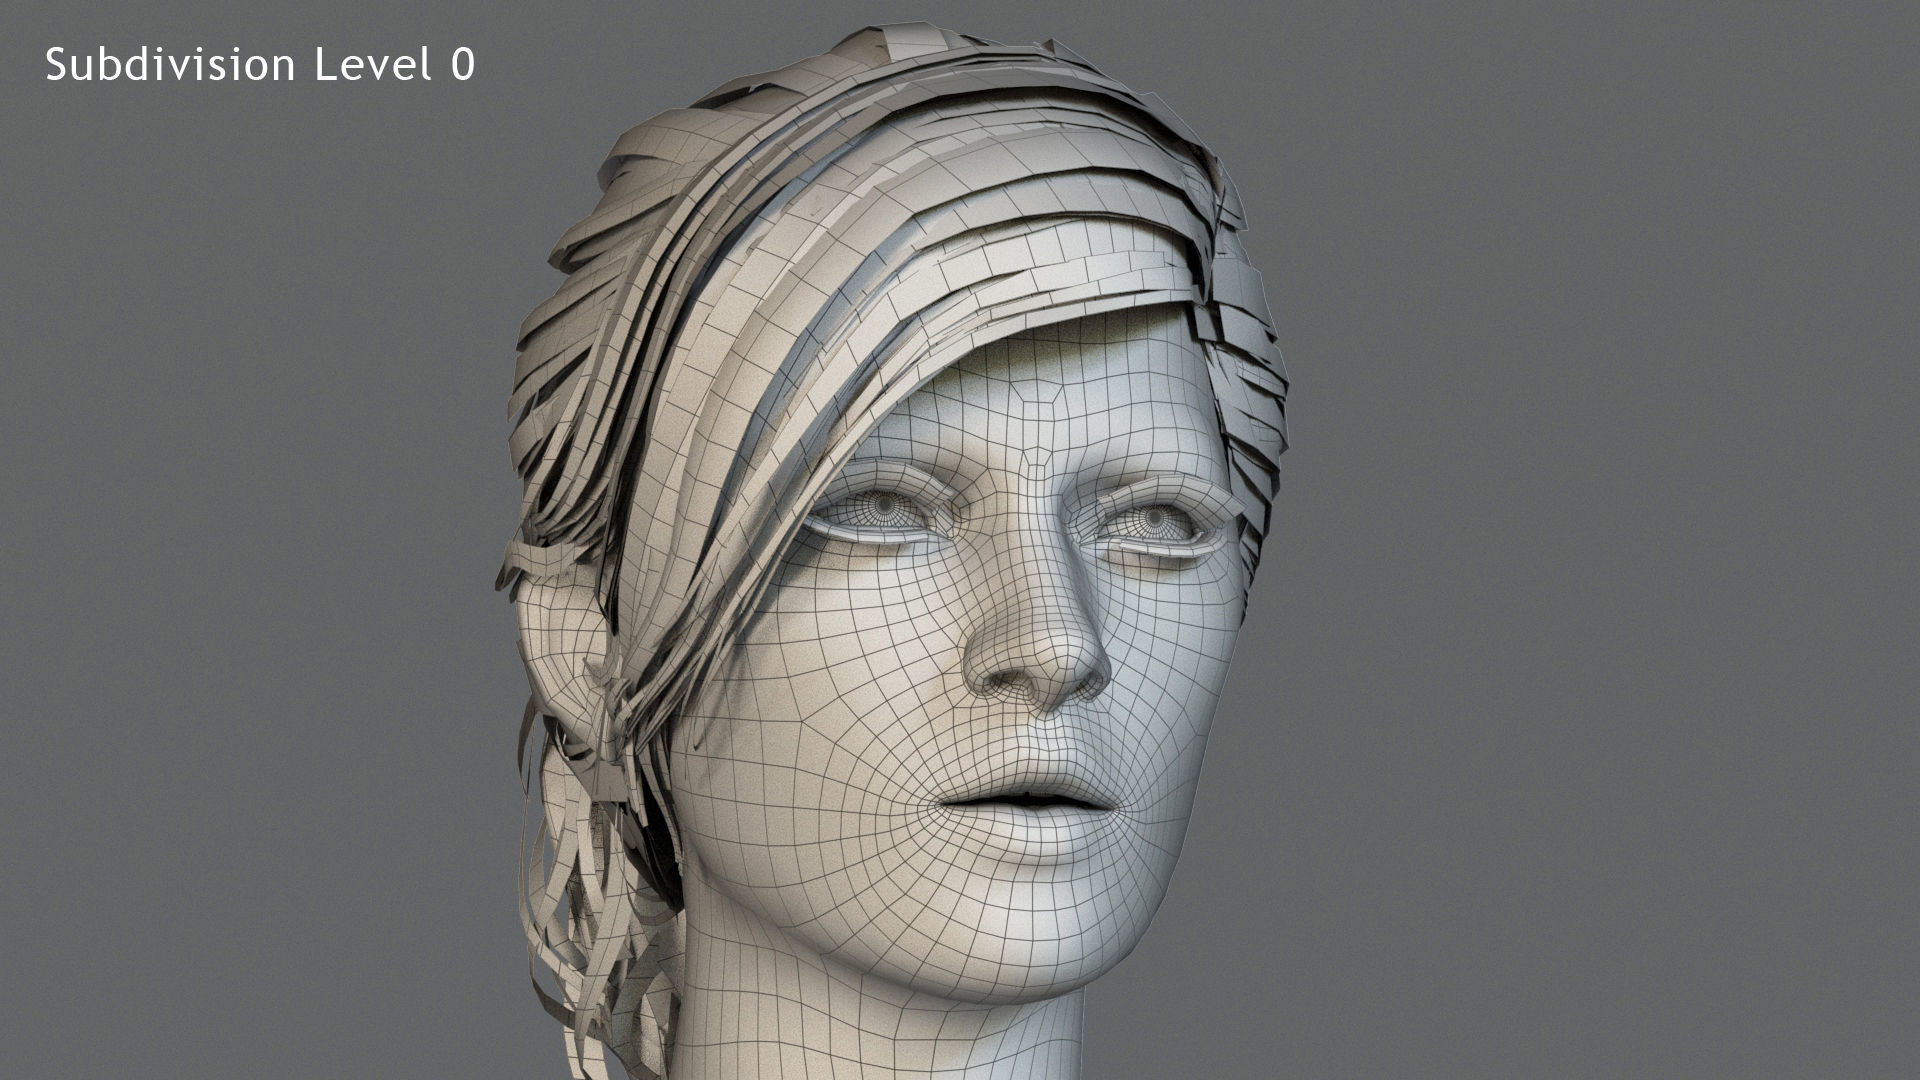Click the 'Subdivision Level 0' text label
The image size is (1920, 1080).
(260, 65)
